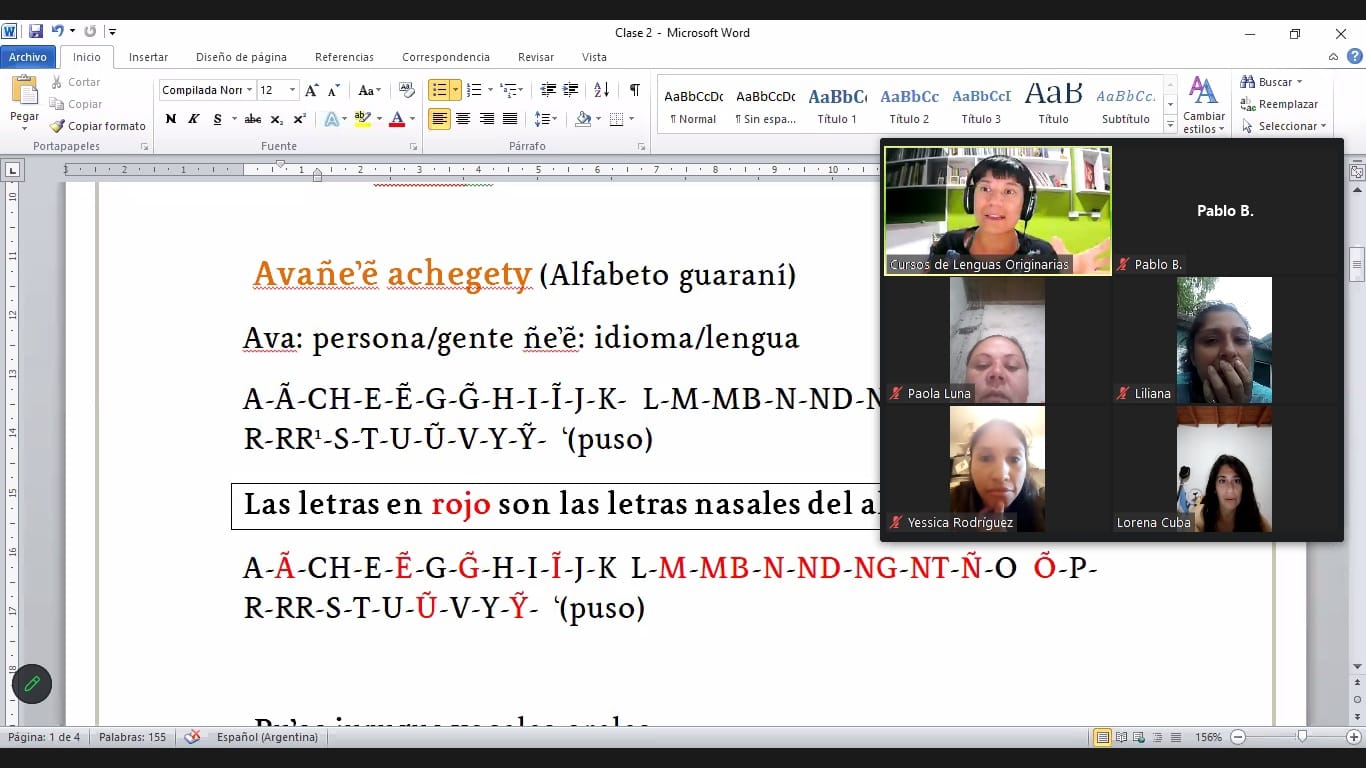Switch to the Insertar ribbon tab
The height and width of the screenshot is (768, 1366).
coord(148,57)
